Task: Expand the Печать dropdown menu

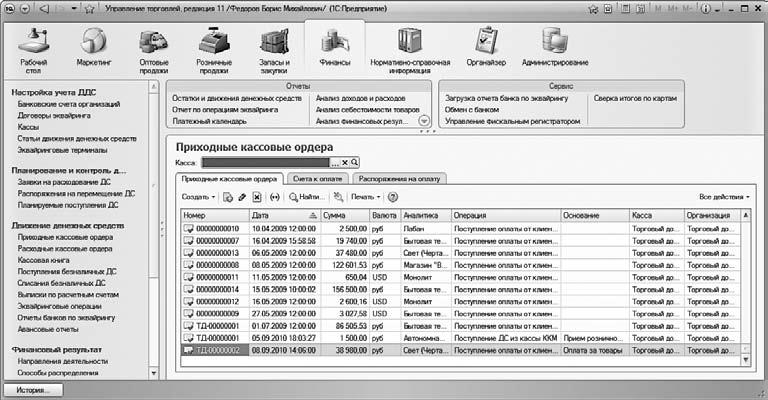Action: coord(363,197)
